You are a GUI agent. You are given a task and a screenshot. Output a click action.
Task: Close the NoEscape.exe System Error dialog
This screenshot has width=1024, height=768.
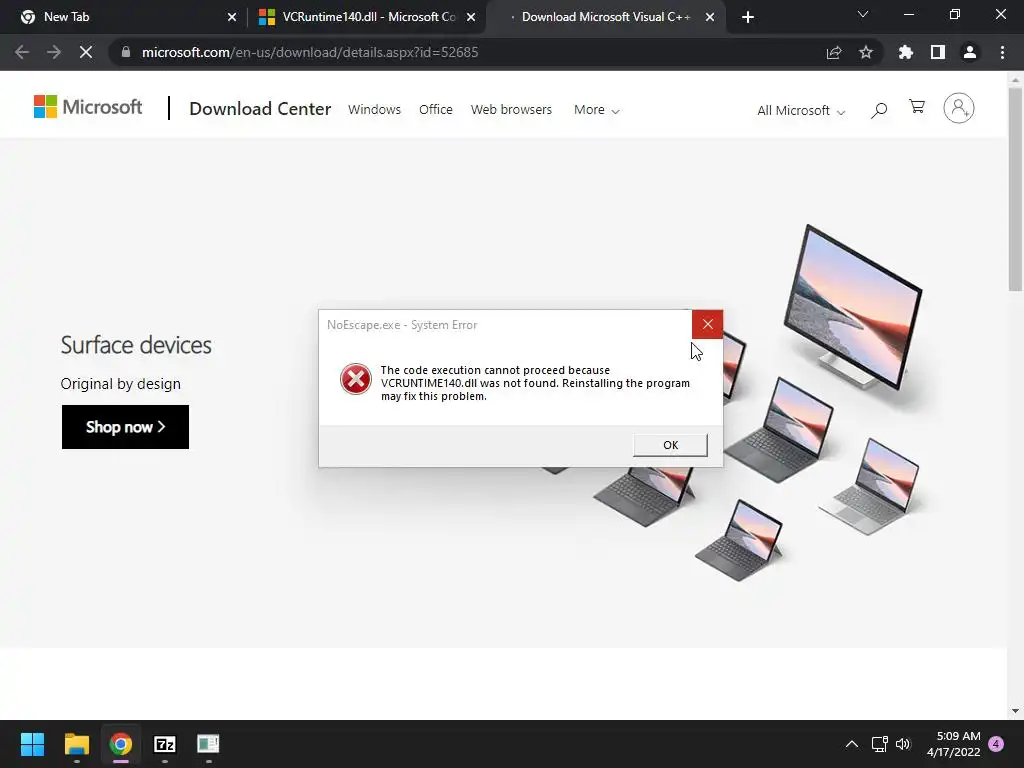[x=707, y=325]
